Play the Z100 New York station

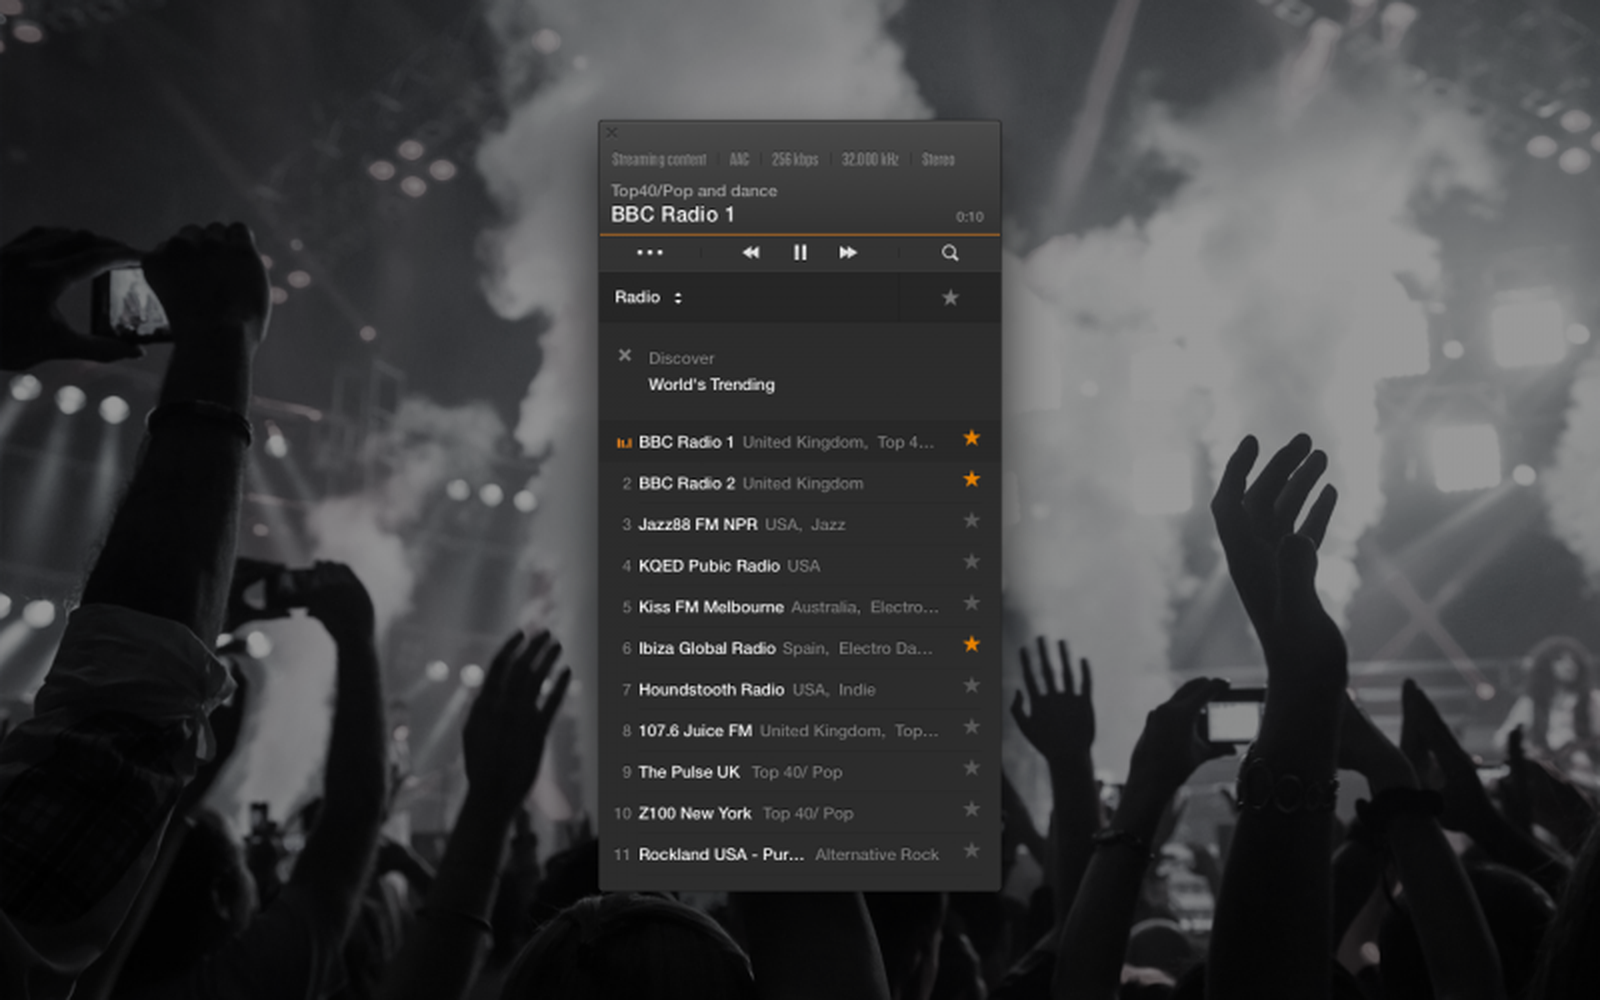695,813
